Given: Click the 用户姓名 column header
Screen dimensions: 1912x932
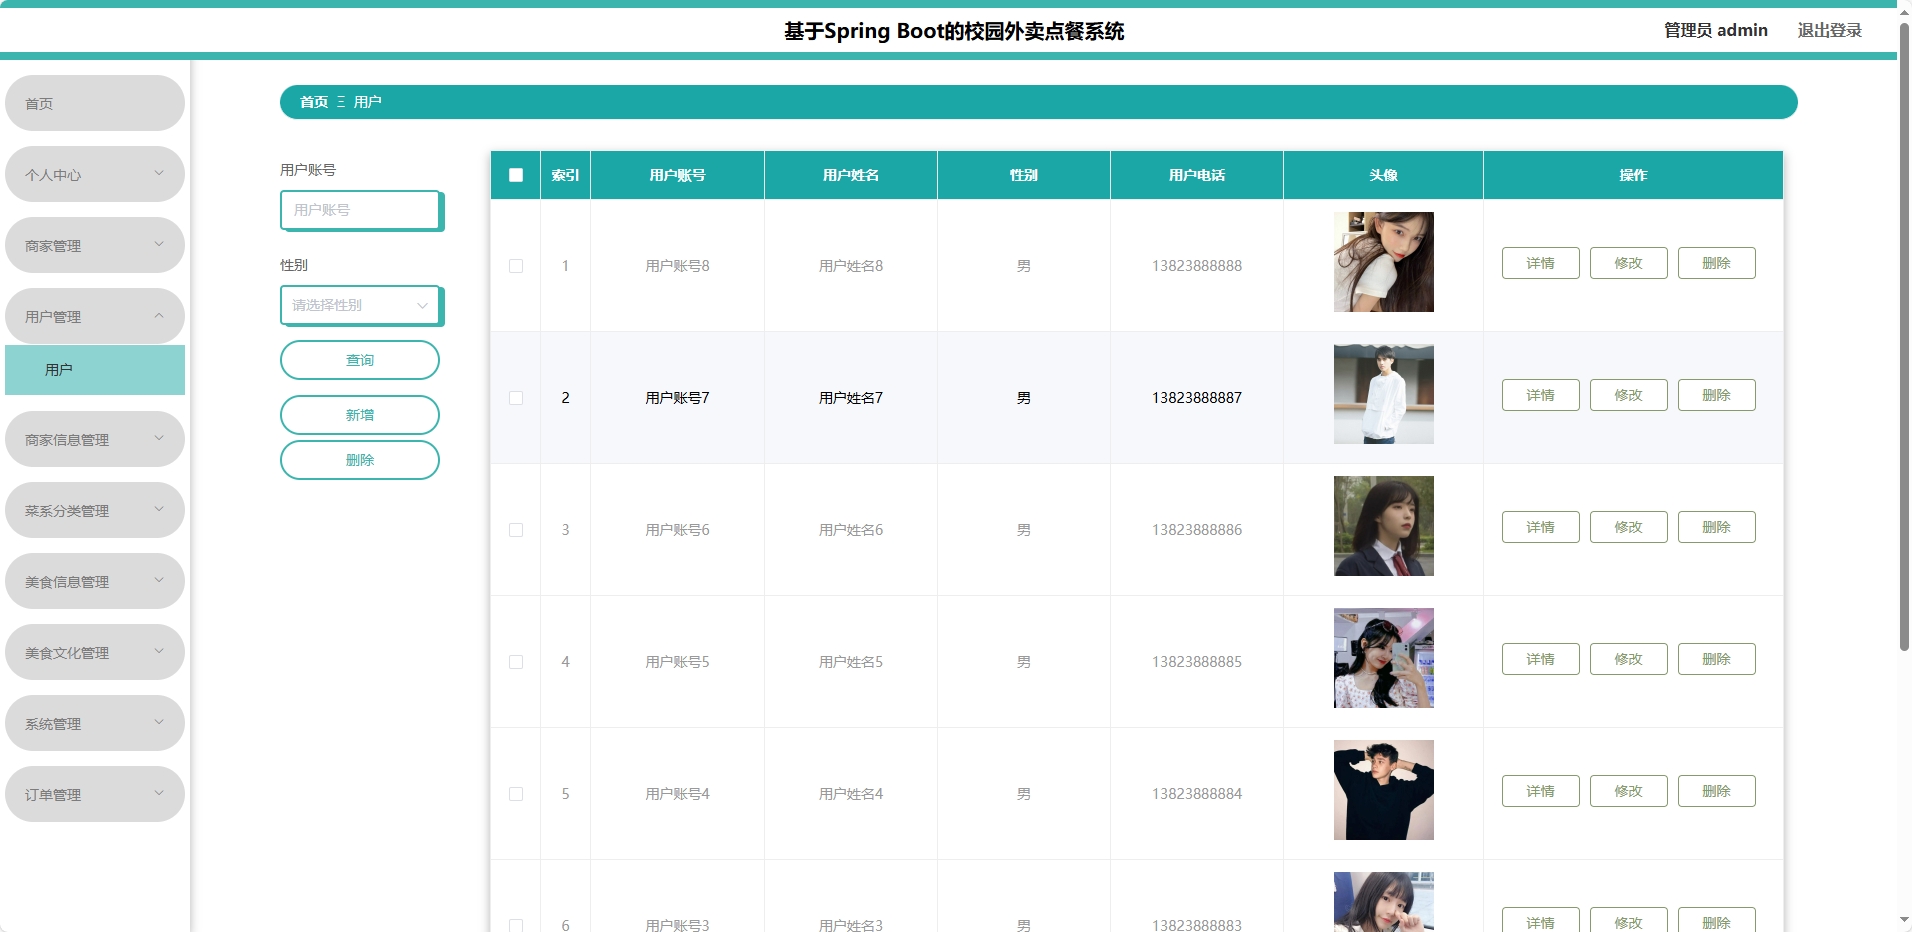Looking at the screenshot, I should coord(851,175).
